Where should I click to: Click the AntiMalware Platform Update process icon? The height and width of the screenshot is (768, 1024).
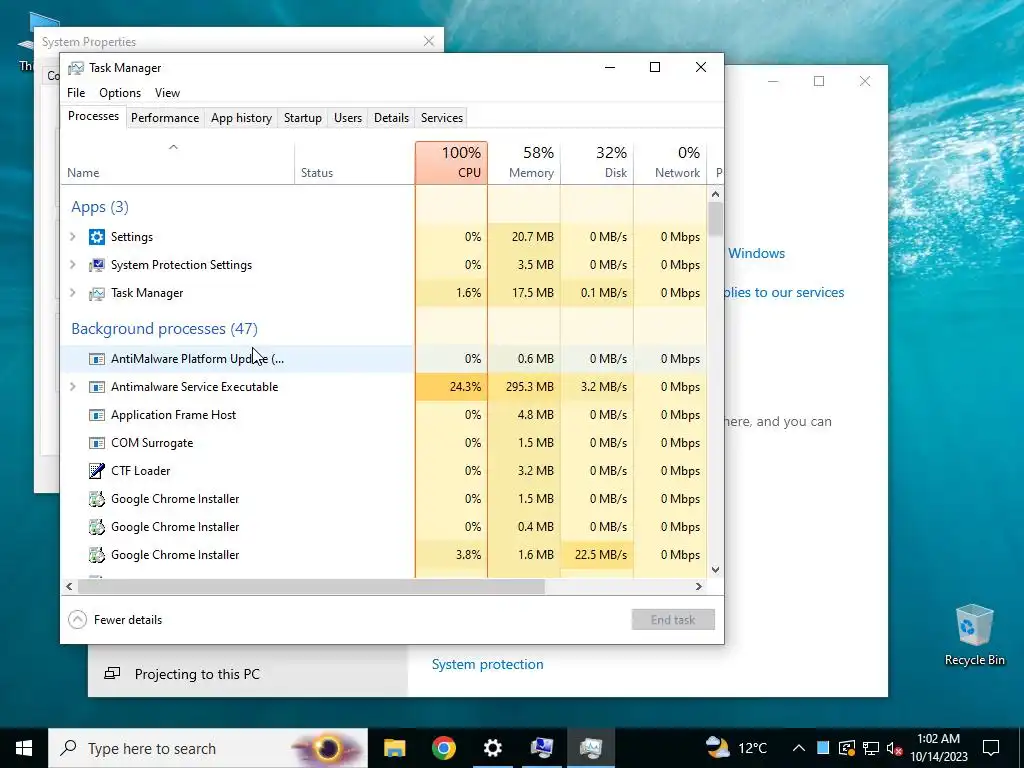click(x=97, y=359)
